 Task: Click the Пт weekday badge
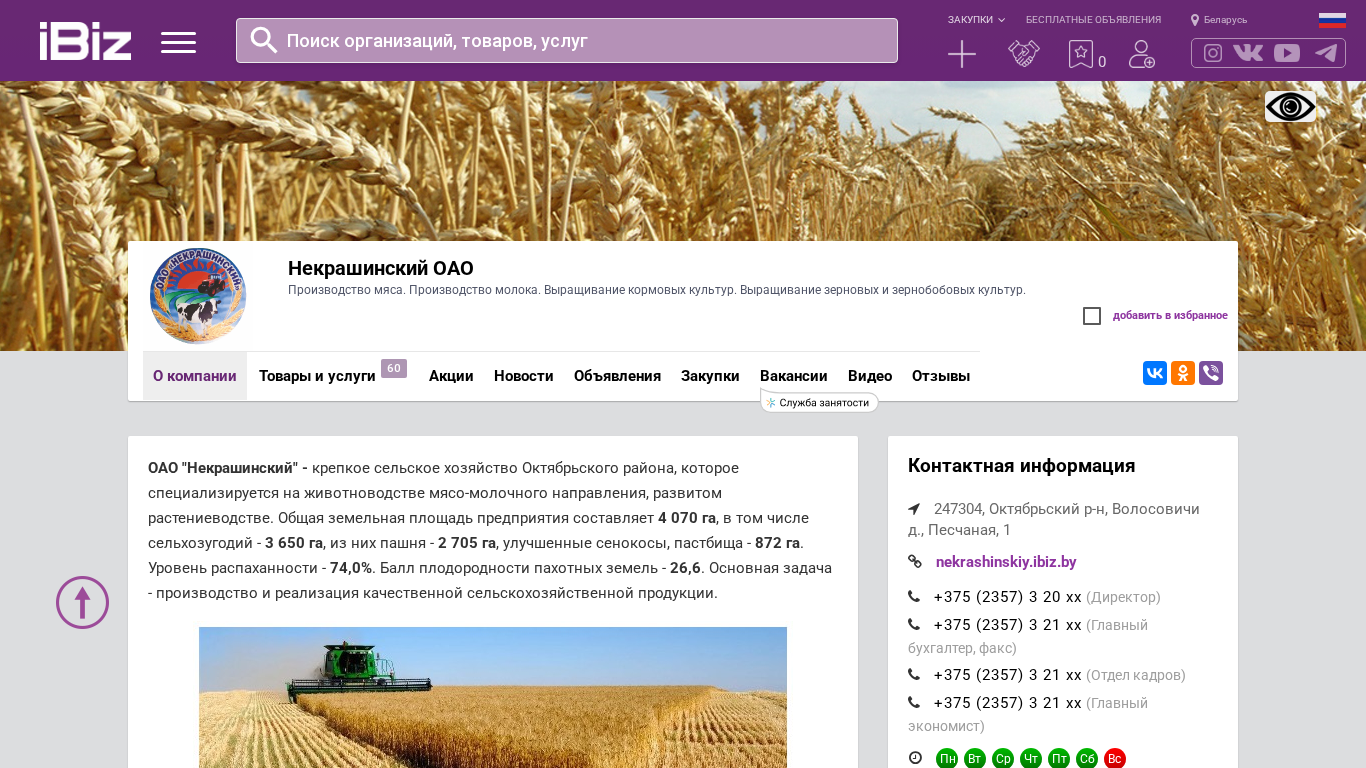(x=1059, y=758)
